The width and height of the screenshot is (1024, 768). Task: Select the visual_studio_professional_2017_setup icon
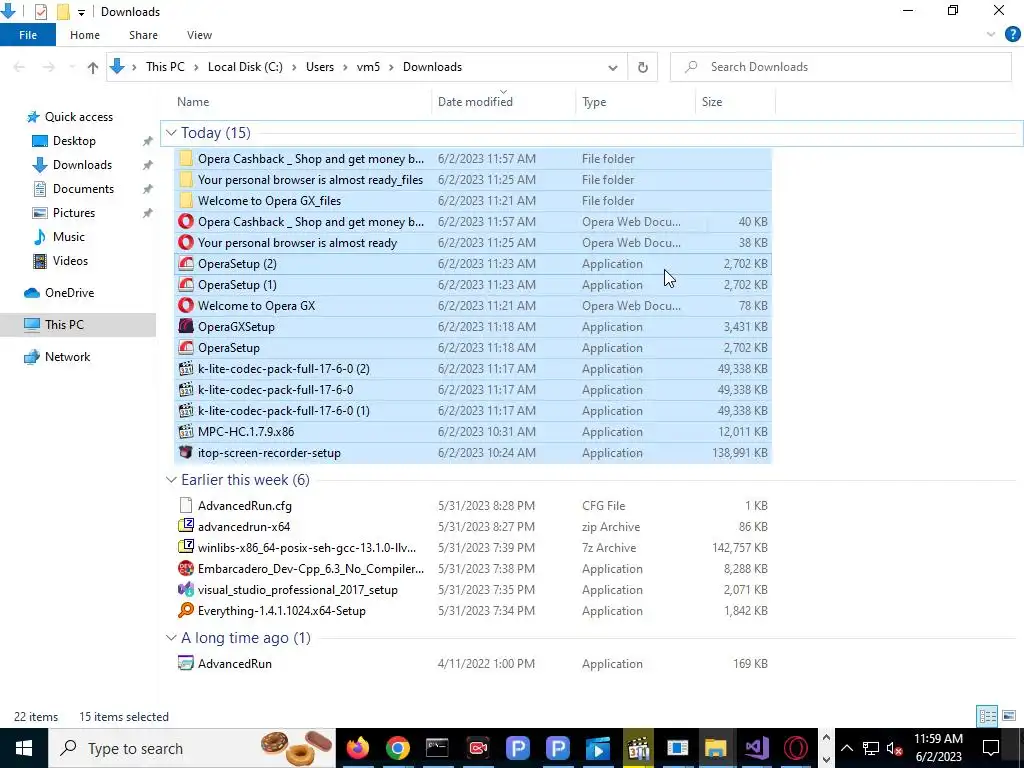click(x=186, y=590)
